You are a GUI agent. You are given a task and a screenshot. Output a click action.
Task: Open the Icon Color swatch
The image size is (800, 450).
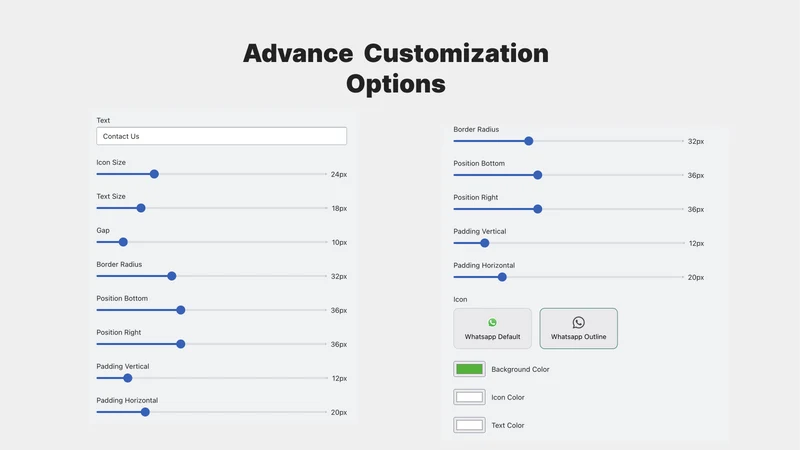pos(469,397)
